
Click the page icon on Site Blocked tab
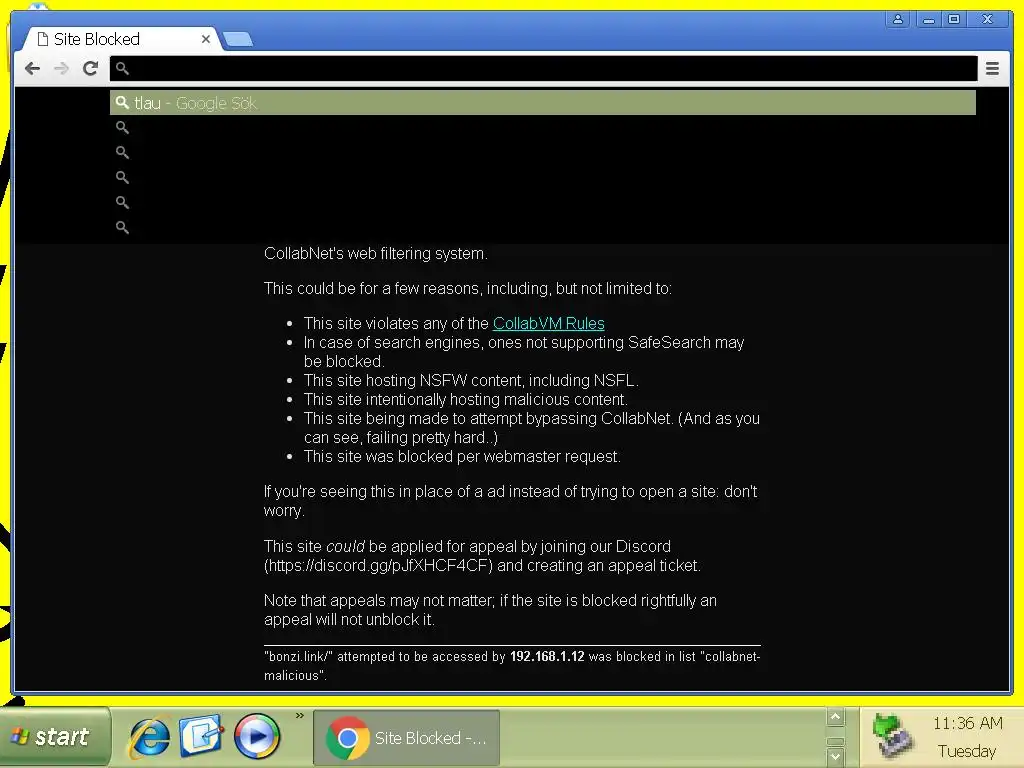pos(42,39)
